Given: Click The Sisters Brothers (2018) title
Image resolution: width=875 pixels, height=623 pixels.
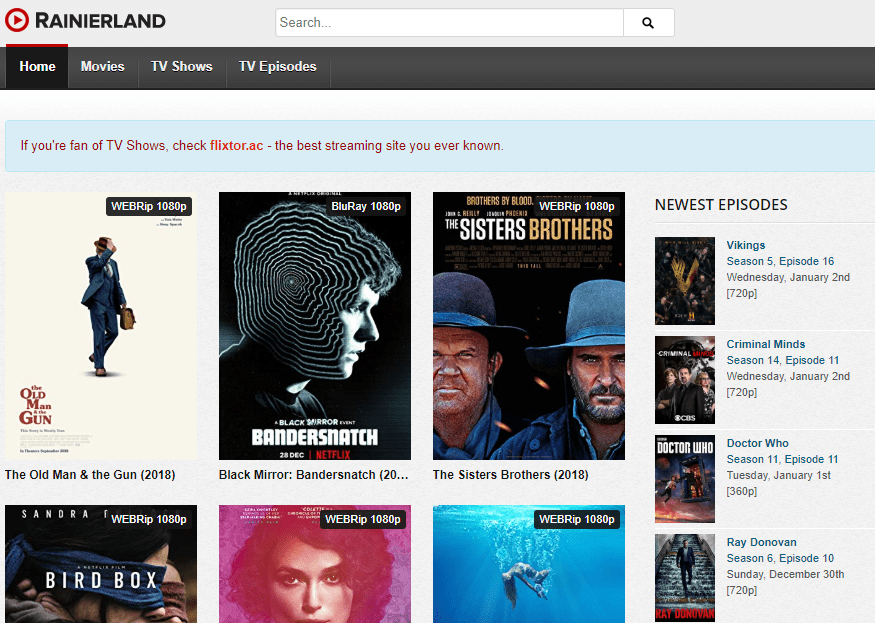Looking at the screenshot, I should pos(511,475).
